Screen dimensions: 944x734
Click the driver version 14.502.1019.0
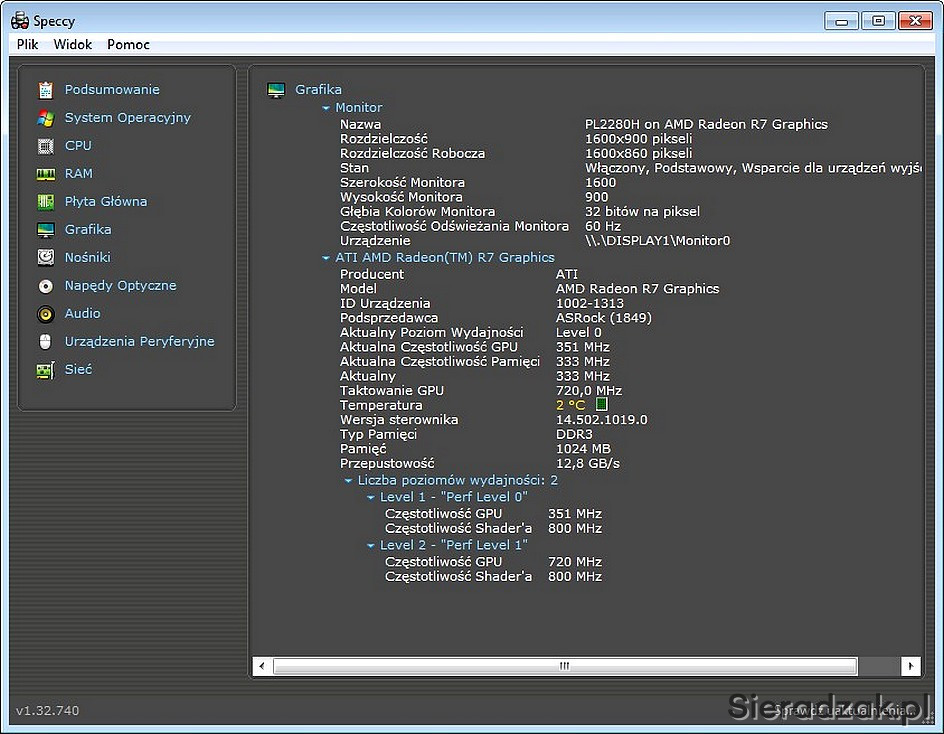point(601,419)
